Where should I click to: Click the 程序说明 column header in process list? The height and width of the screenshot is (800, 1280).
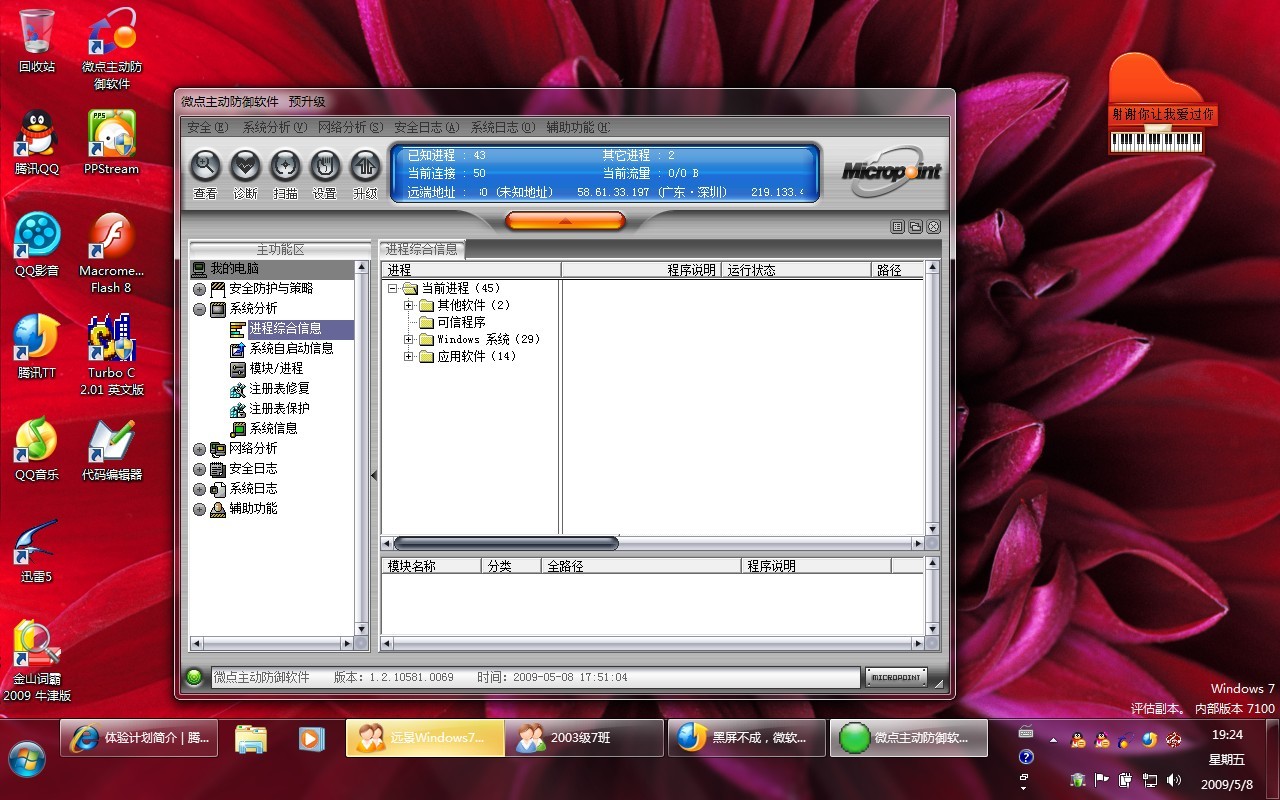tap(641, 270)
